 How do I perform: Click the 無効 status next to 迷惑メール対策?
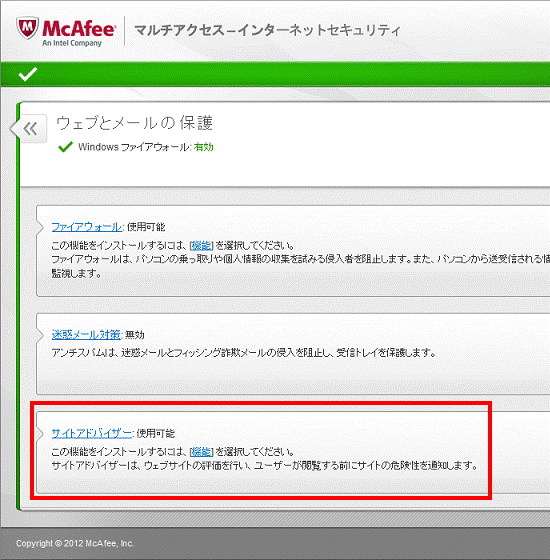135,335
